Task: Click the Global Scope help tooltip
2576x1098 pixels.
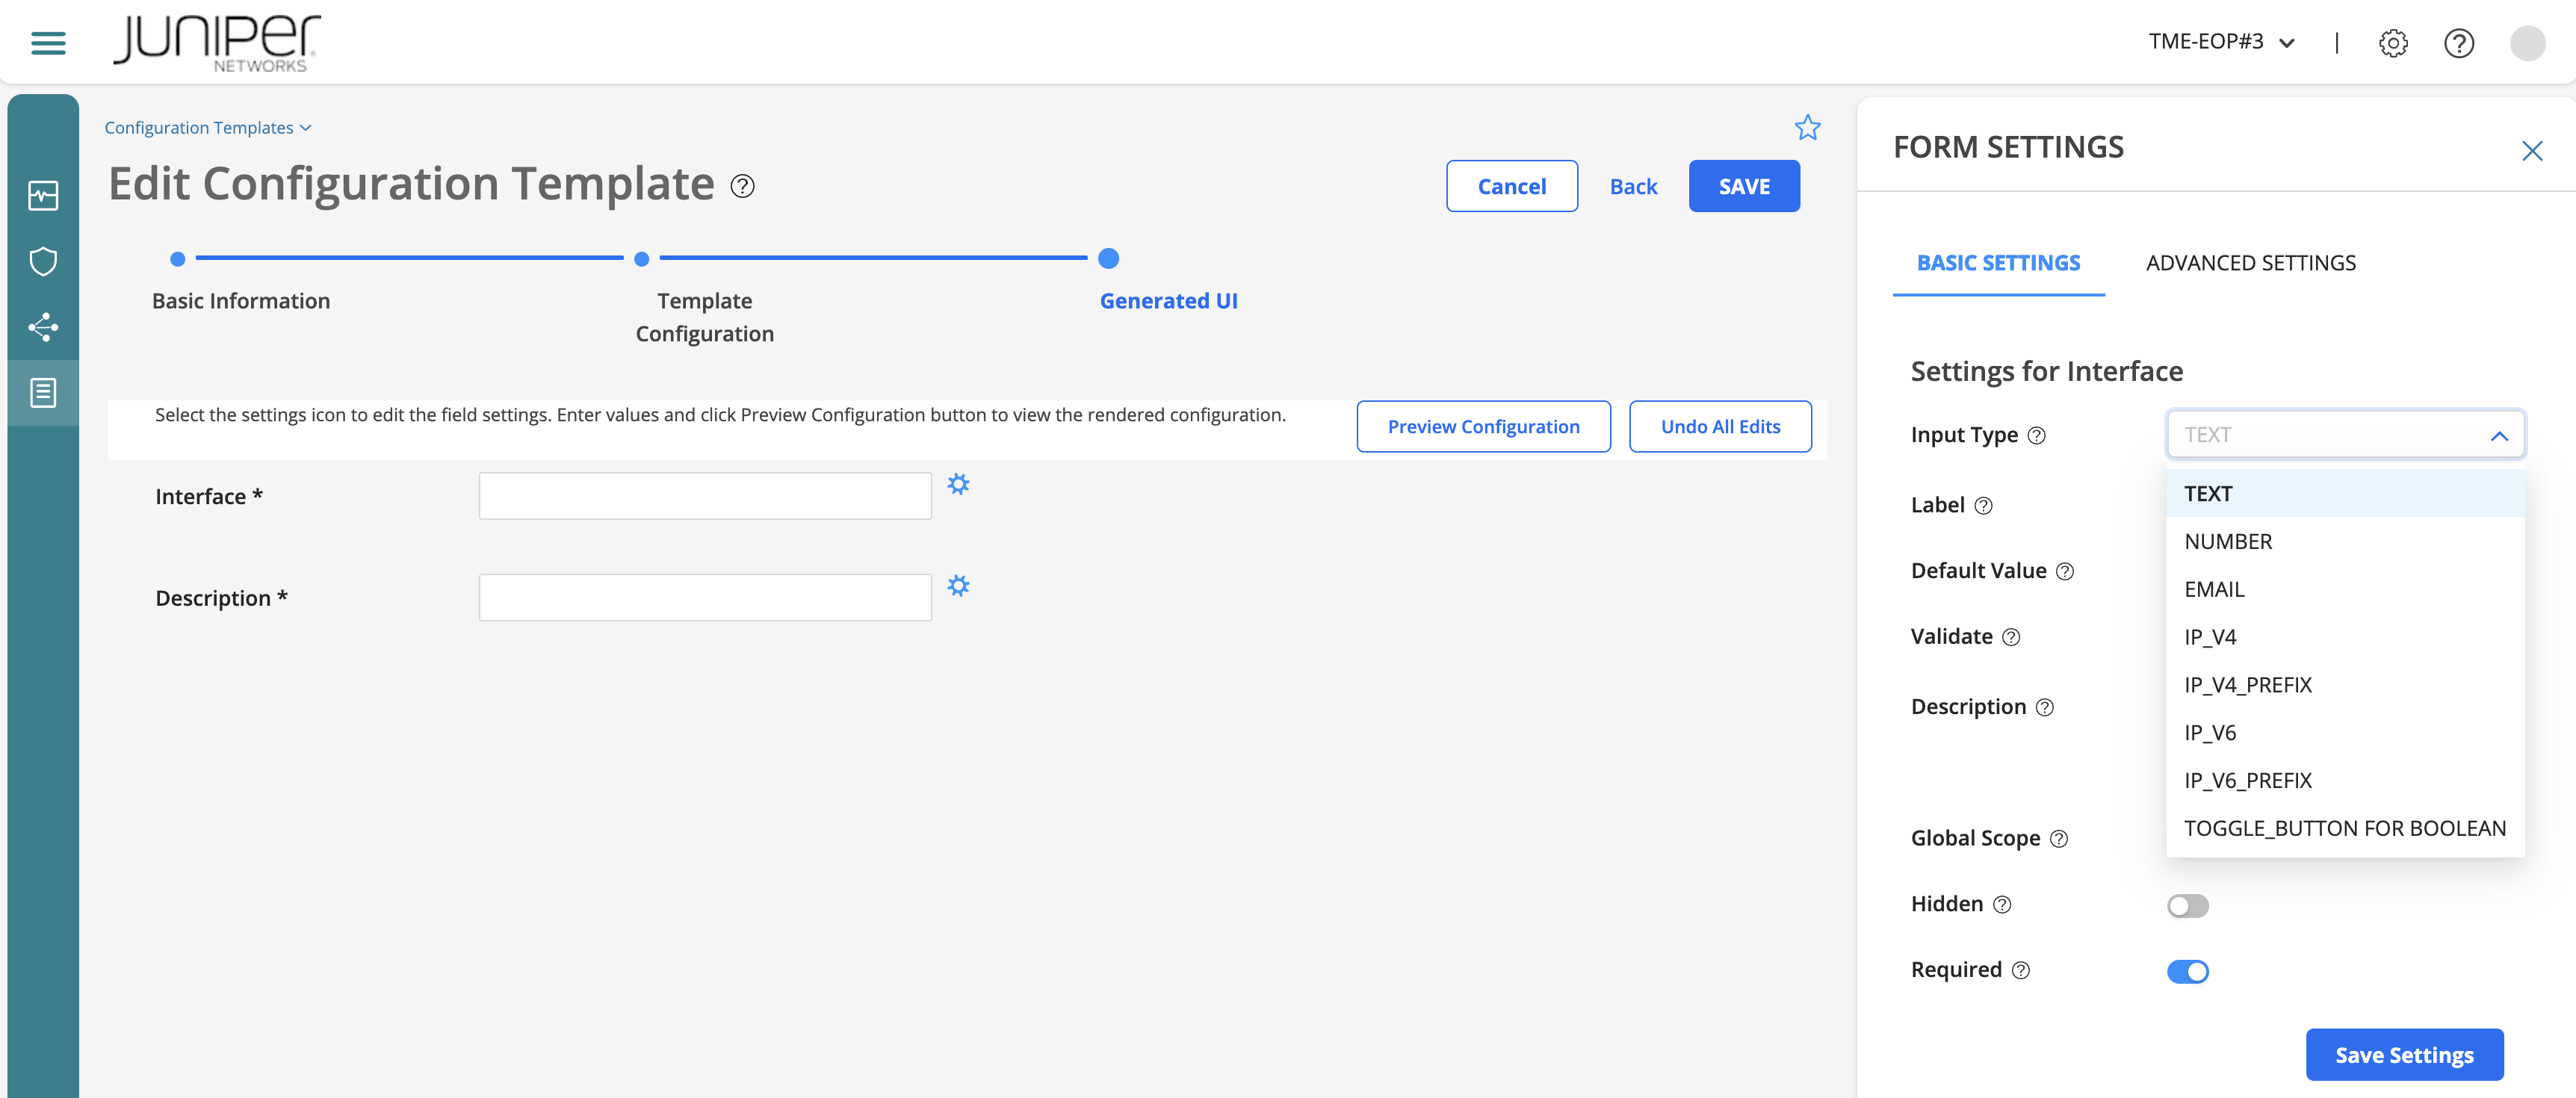Action: click(2059, 839)
